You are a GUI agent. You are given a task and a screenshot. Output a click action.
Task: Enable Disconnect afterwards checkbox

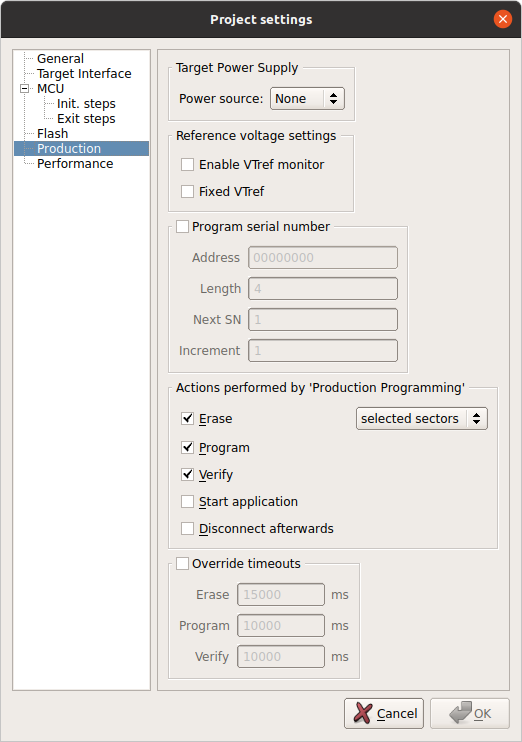[187, 529]
